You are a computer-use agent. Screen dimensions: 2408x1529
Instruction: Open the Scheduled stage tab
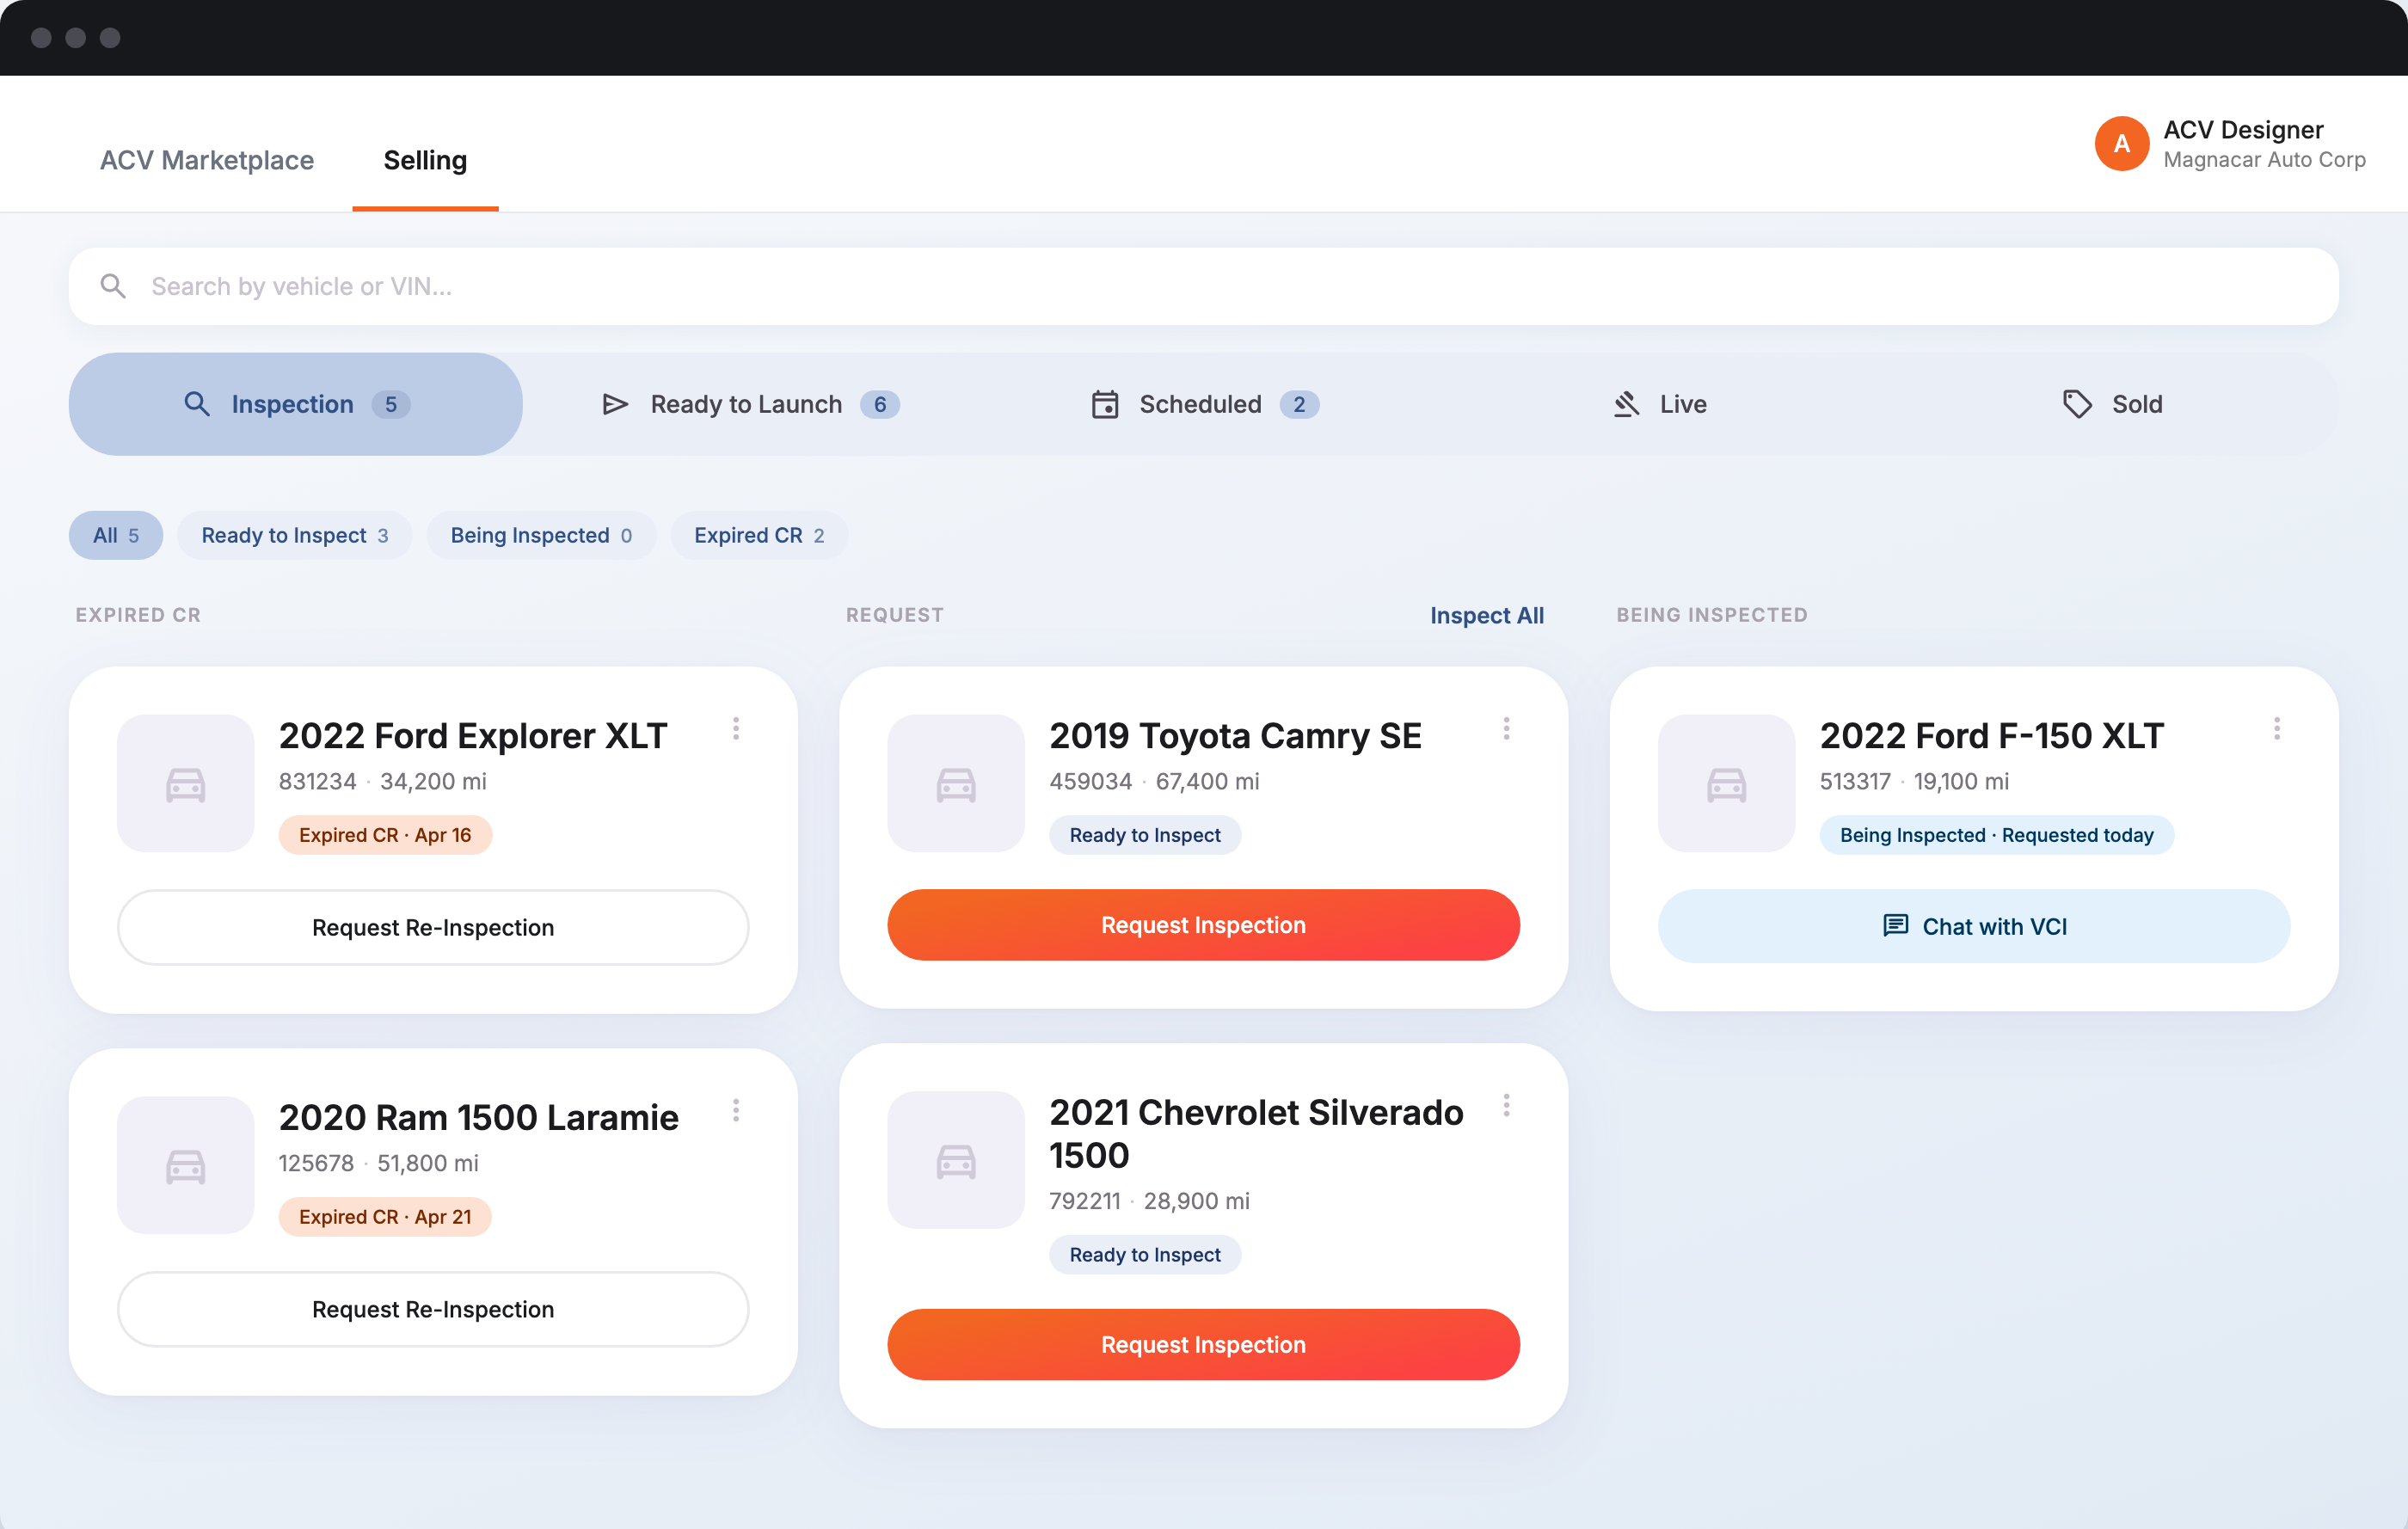click(1204, 404)
